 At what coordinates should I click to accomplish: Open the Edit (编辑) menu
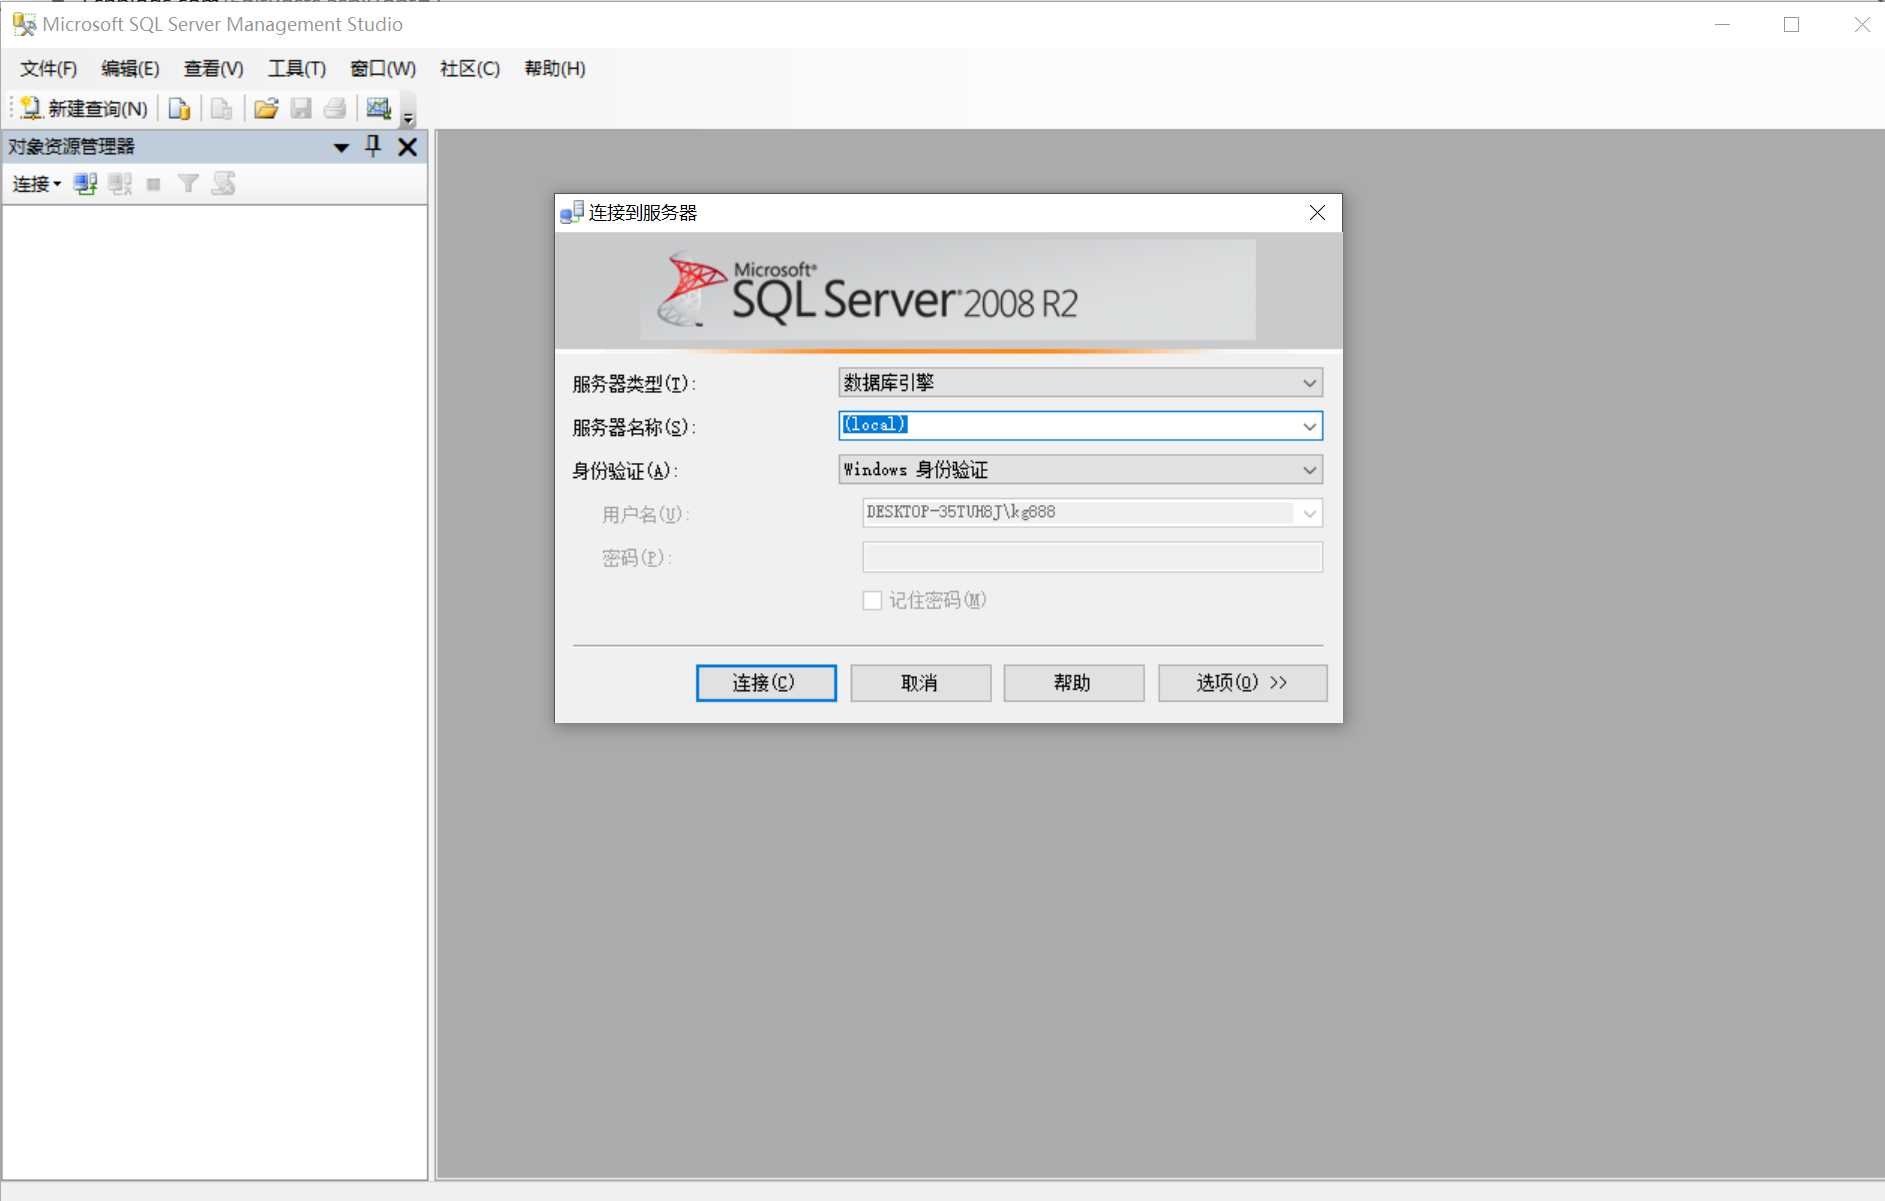click(130, 68)
